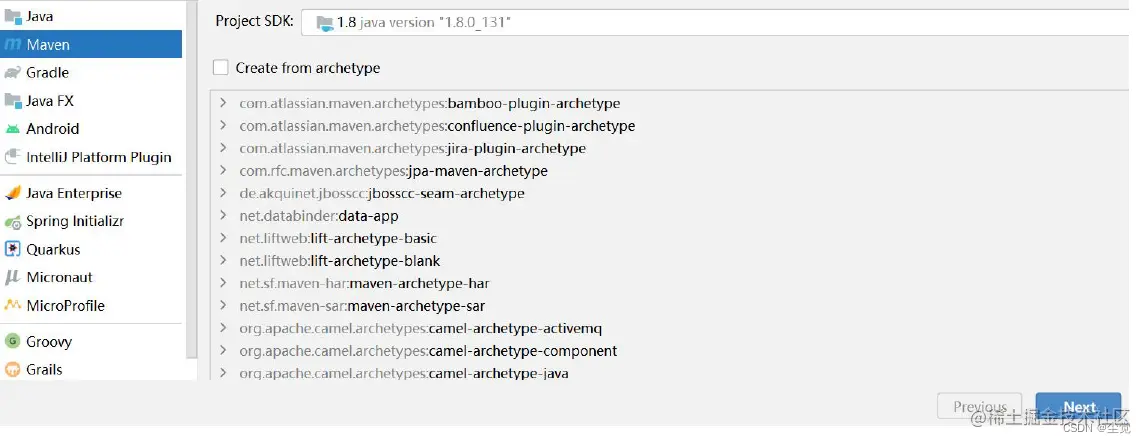The image size is (1146, 443).
Task: Expand jira-plugin-archetype node
Action: pyautogui.click(x=223, y=148)
